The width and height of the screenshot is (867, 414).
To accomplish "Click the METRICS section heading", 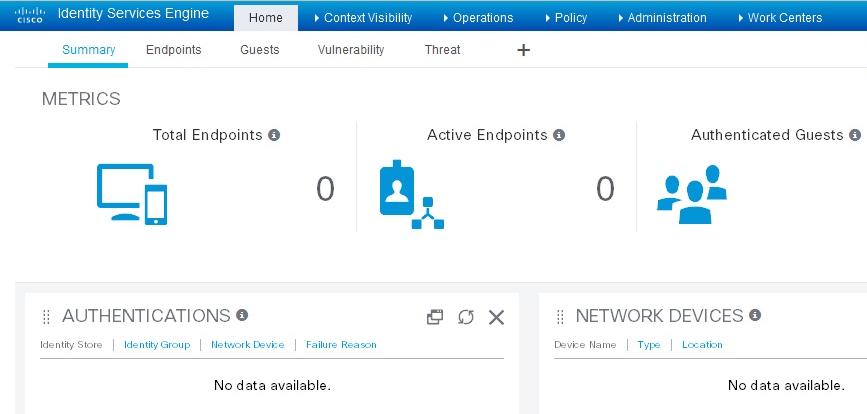I will (81, 99).
